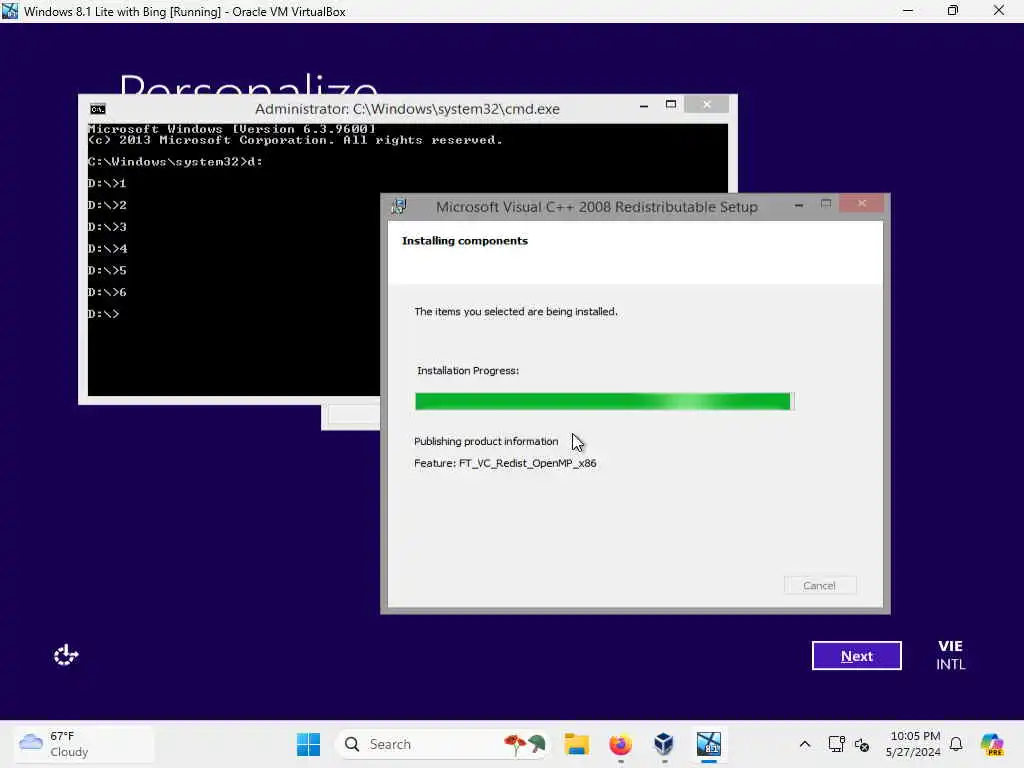Minimize the cmd.exe window
This screenshot has height=768, width=1024.
[x=644, y=105]
